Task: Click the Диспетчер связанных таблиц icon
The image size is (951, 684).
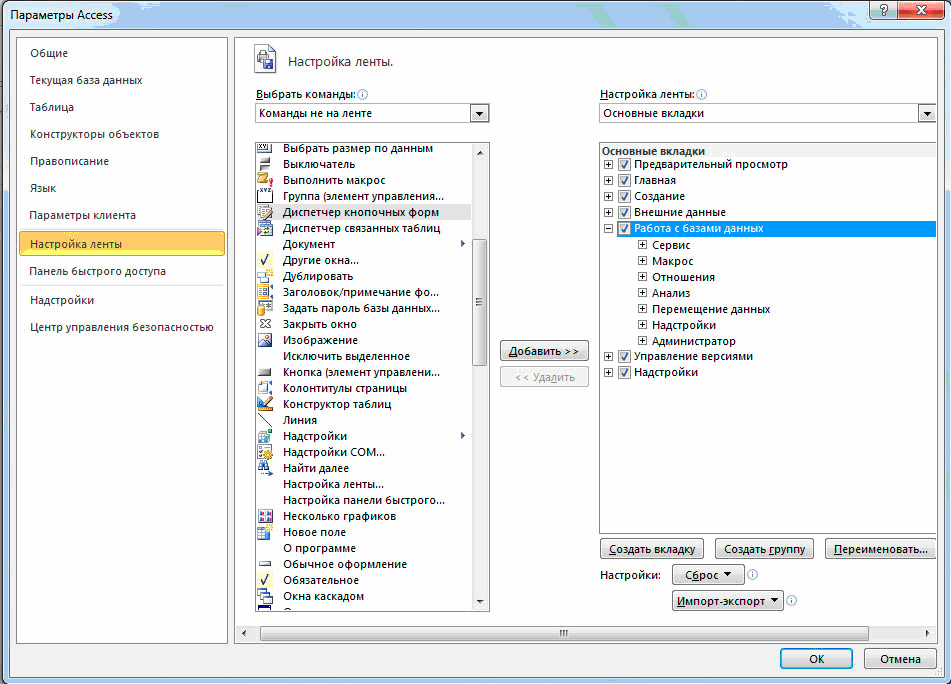Action: pos(264,228)
